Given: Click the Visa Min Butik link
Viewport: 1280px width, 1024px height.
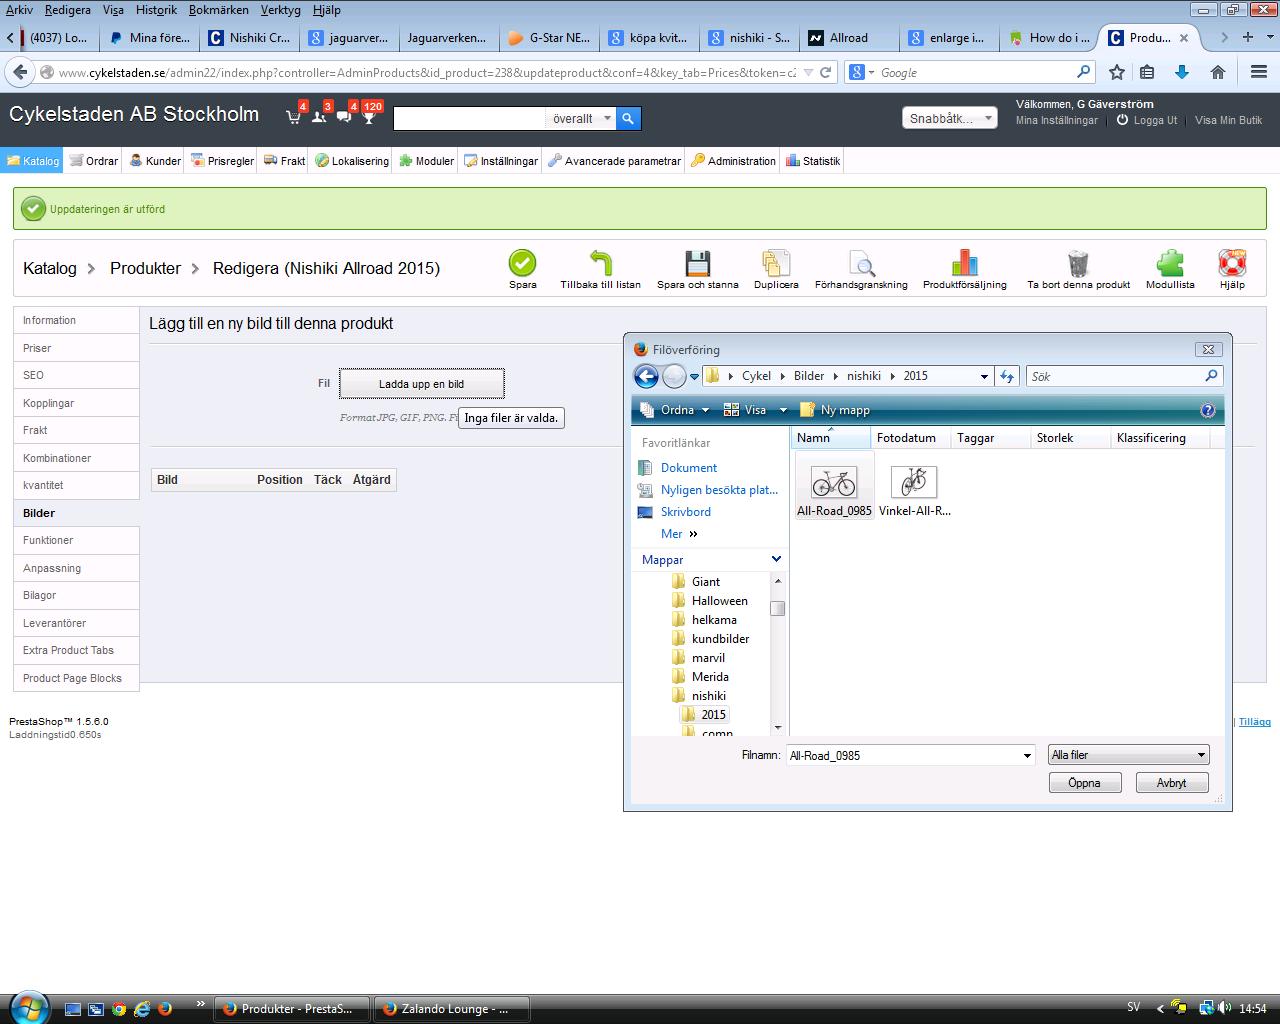Looking at the screenshot, I should point(1229,120).
